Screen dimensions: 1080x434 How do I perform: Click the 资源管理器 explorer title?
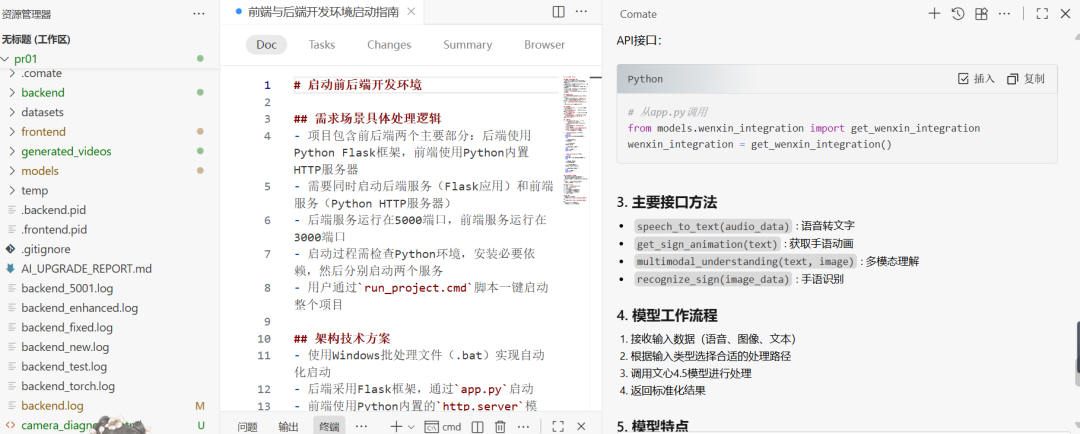pos(26,14)
